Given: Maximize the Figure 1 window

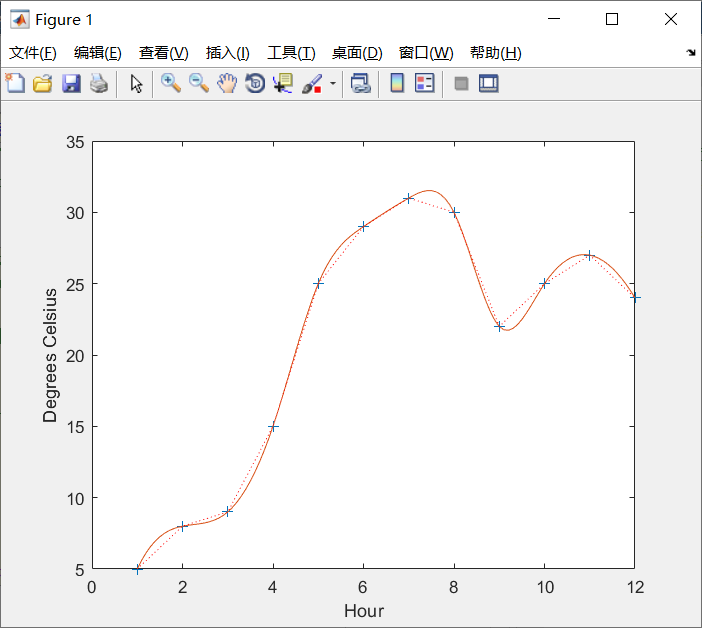Looking at the screenshot, I should click(x=612, y=19).
